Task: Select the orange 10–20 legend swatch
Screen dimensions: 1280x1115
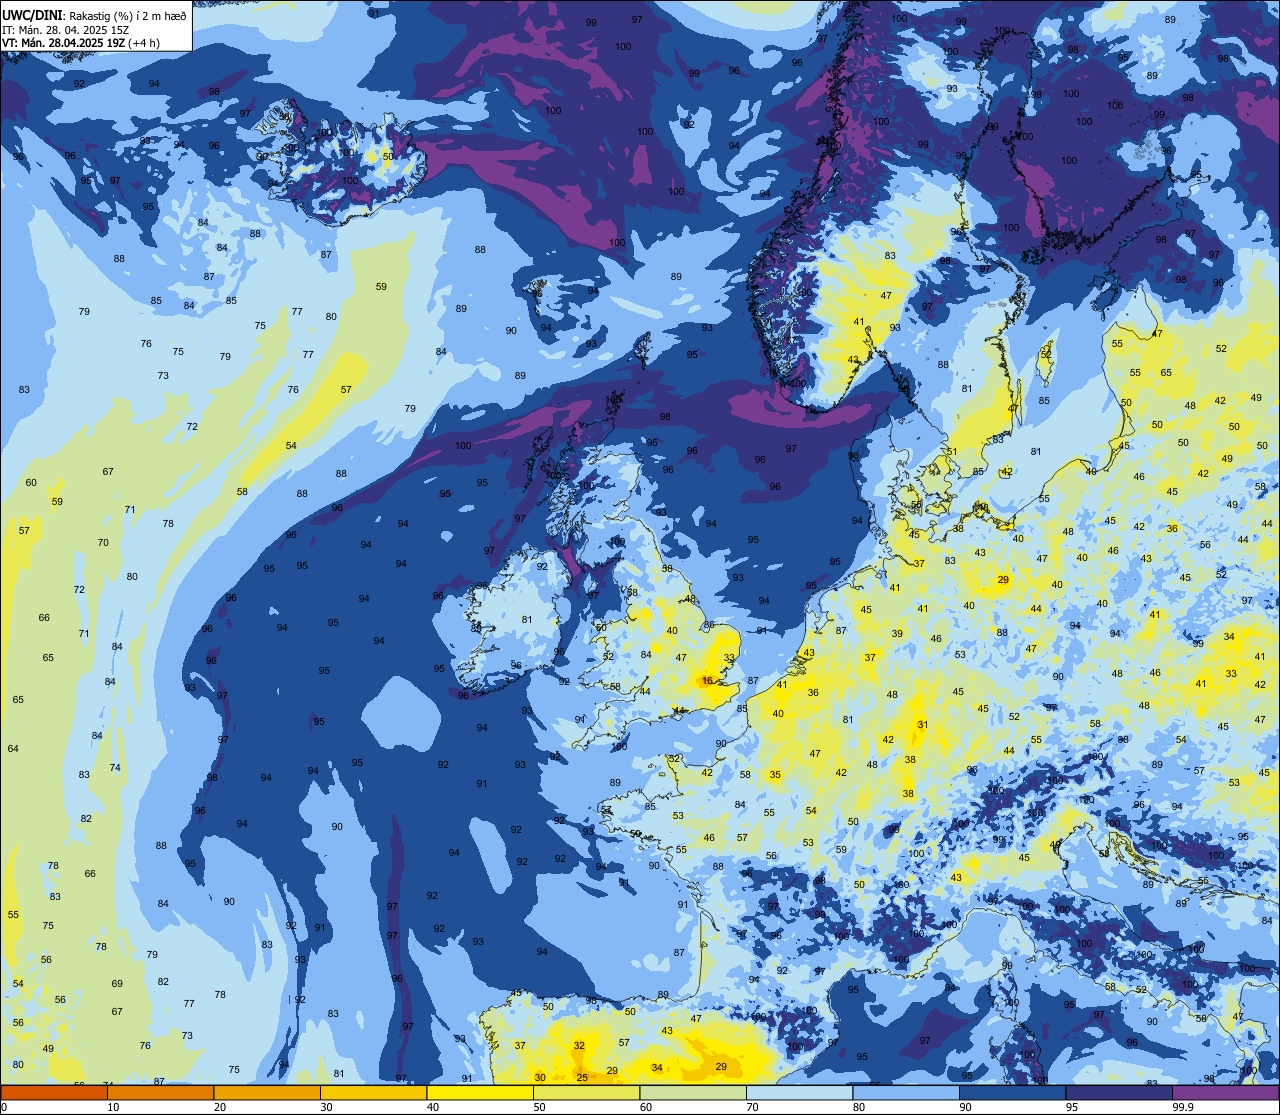Action: tap(160, 1092)
